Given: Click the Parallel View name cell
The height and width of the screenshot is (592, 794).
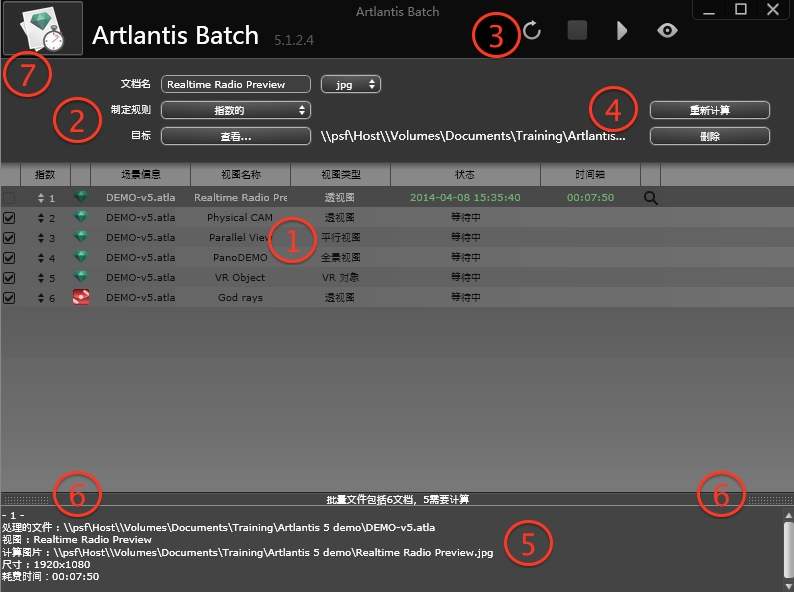Looking at the screenshot, I should [239, 238].
